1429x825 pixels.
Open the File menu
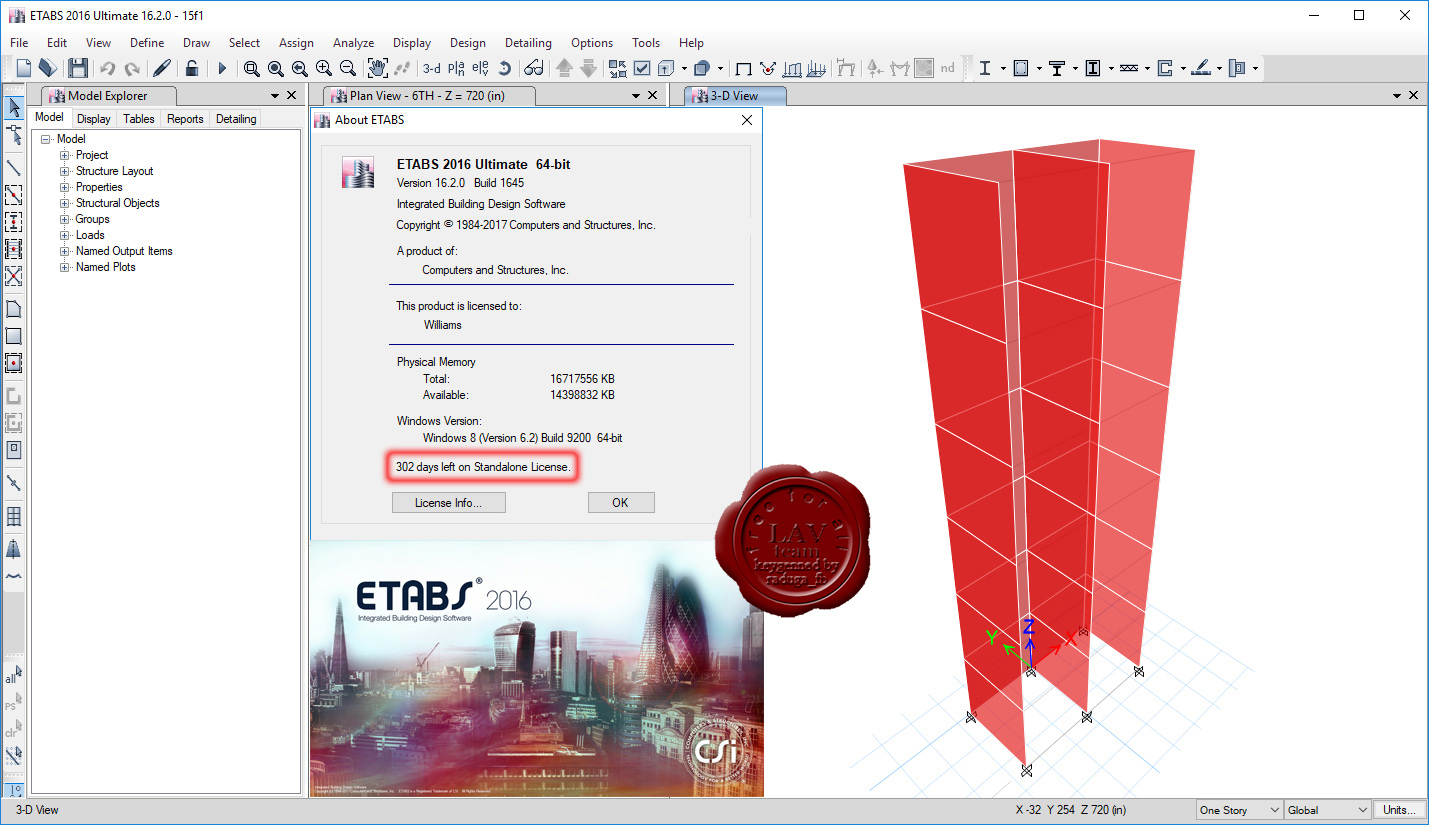[19, 43]
